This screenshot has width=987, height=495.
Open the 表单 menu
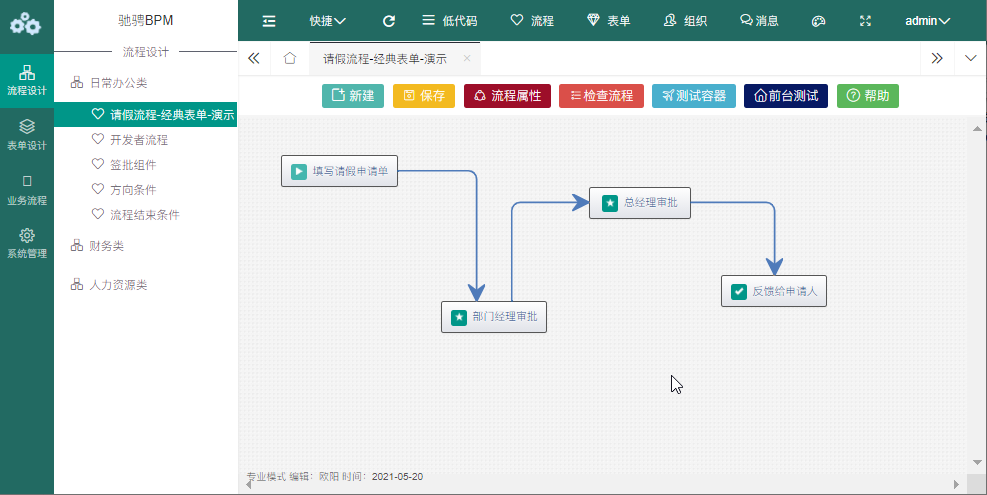[x=608, y=21]
